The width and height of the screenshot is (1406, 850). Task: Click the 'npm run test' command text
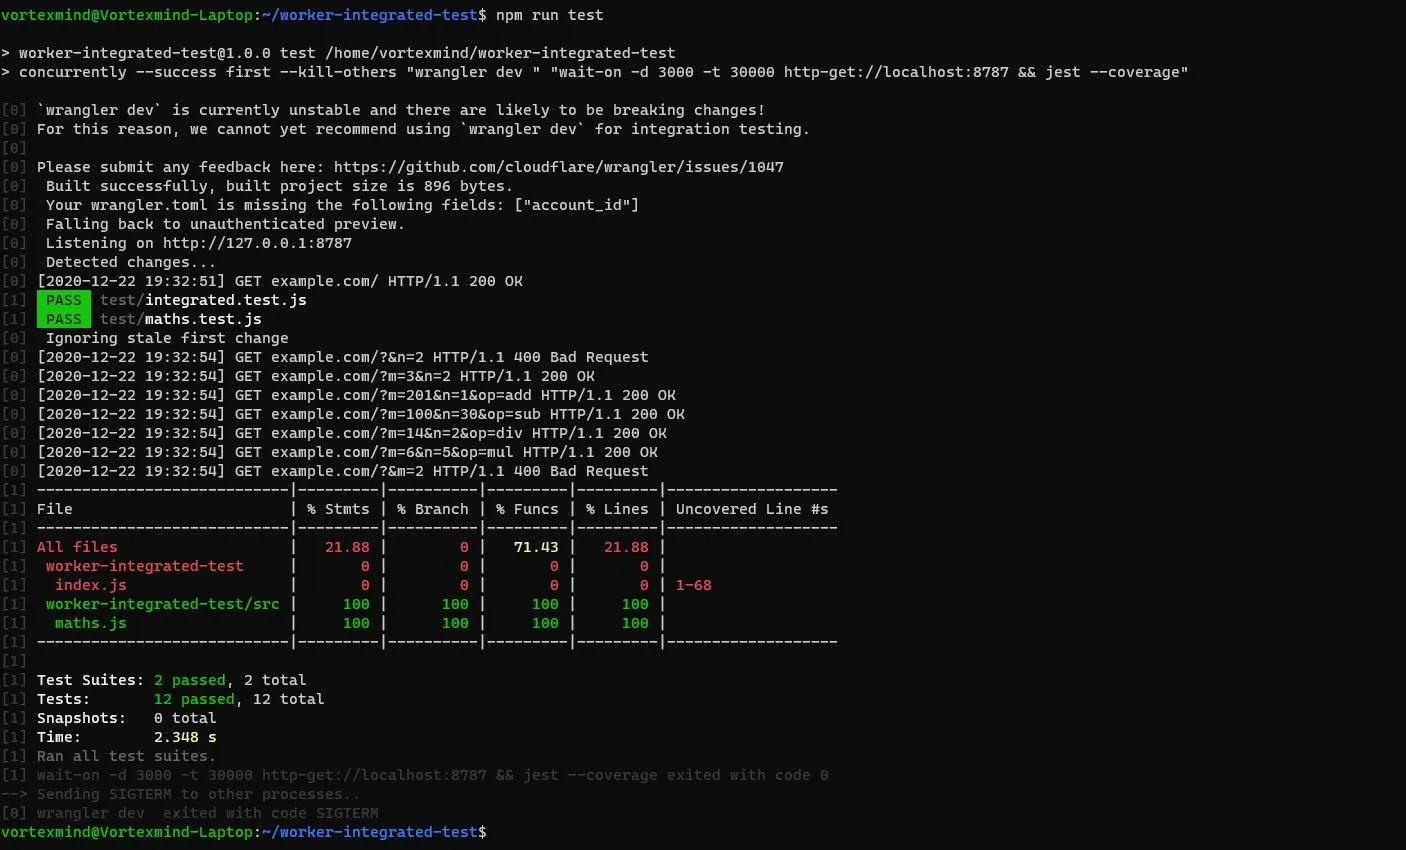pyautogui.click(x=550, y=15)
